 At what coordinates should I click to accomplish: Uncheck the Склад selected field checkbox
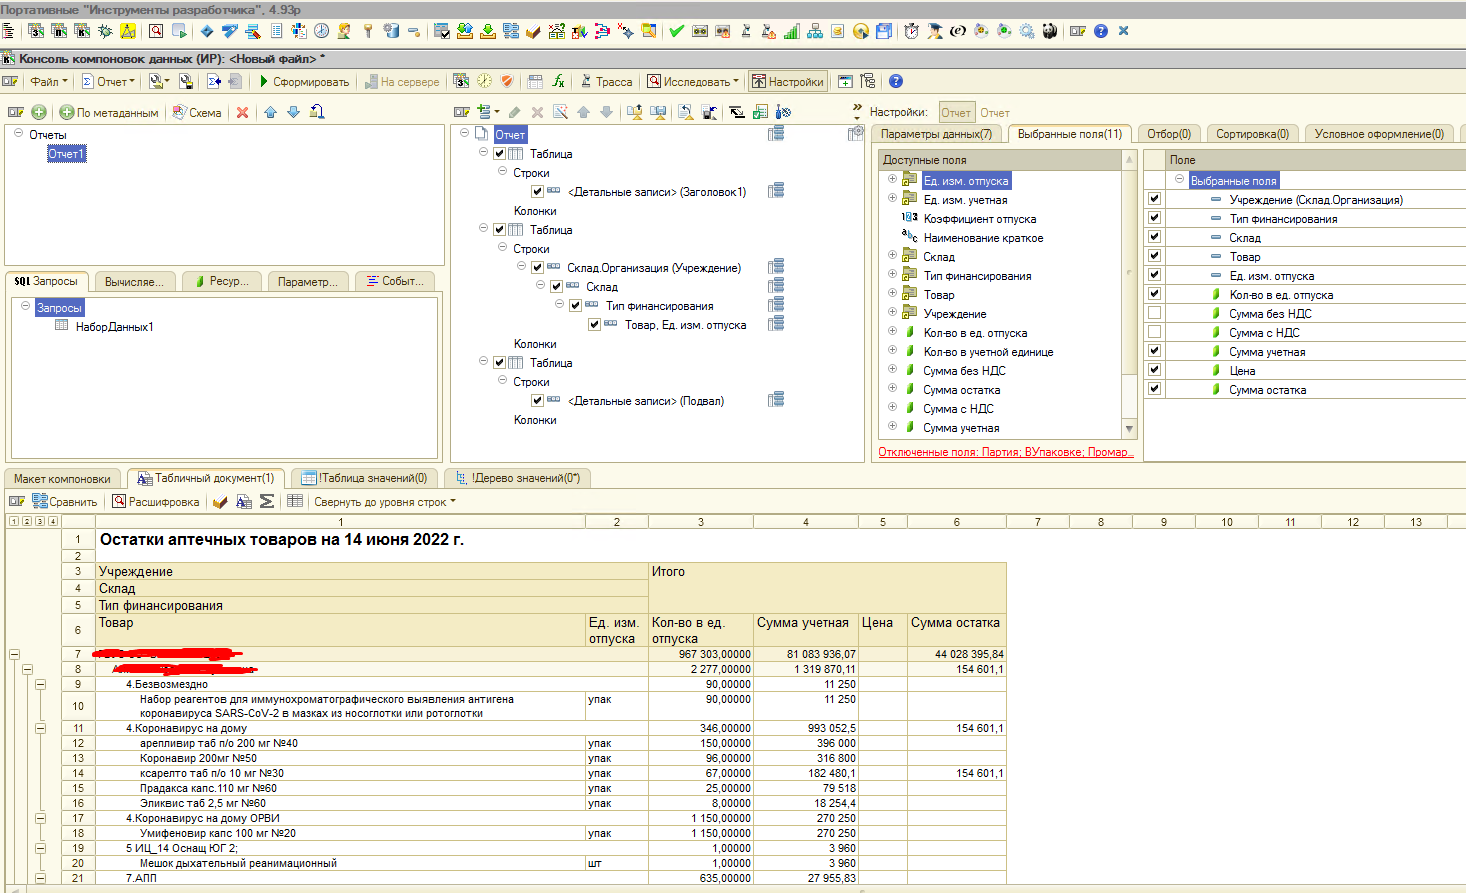(1154, 237)
